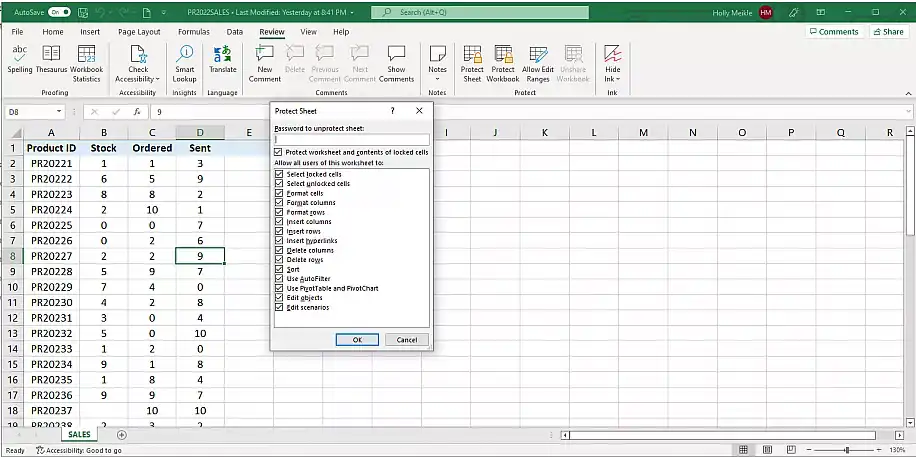Viewport: 916px width, 457px height.
Task: Click the pen icon near user avatar
Action: (793, 12)
